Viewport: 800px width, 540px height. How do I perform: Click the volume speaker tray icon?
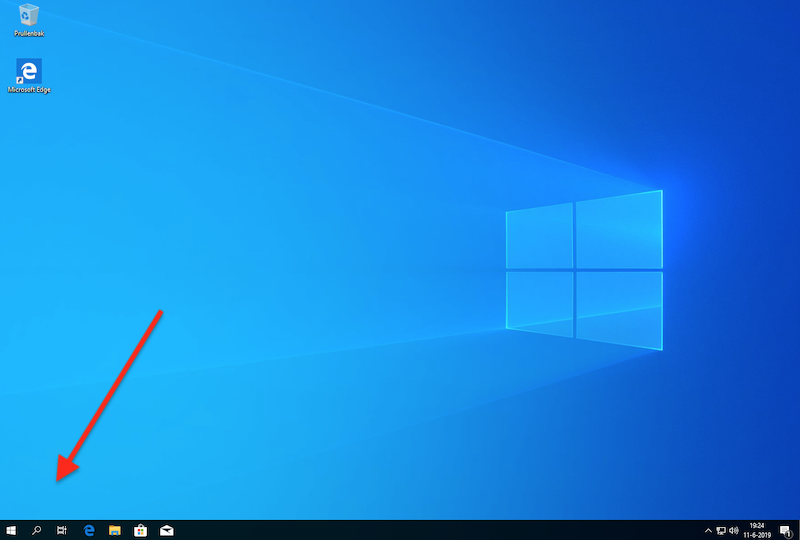click(733, 530)
